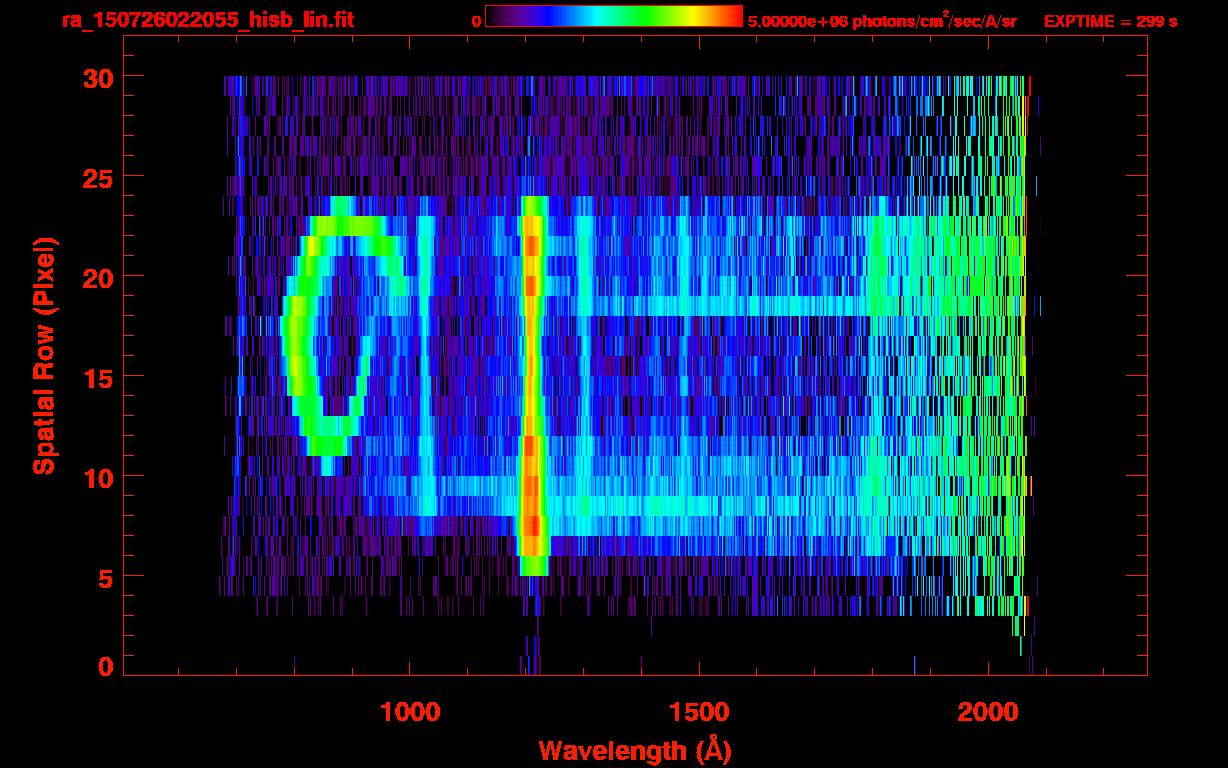This screenshot has width=1228, height=768.
Task: Click the 1500 wavelength tick label
Action: tap(699, 711)
